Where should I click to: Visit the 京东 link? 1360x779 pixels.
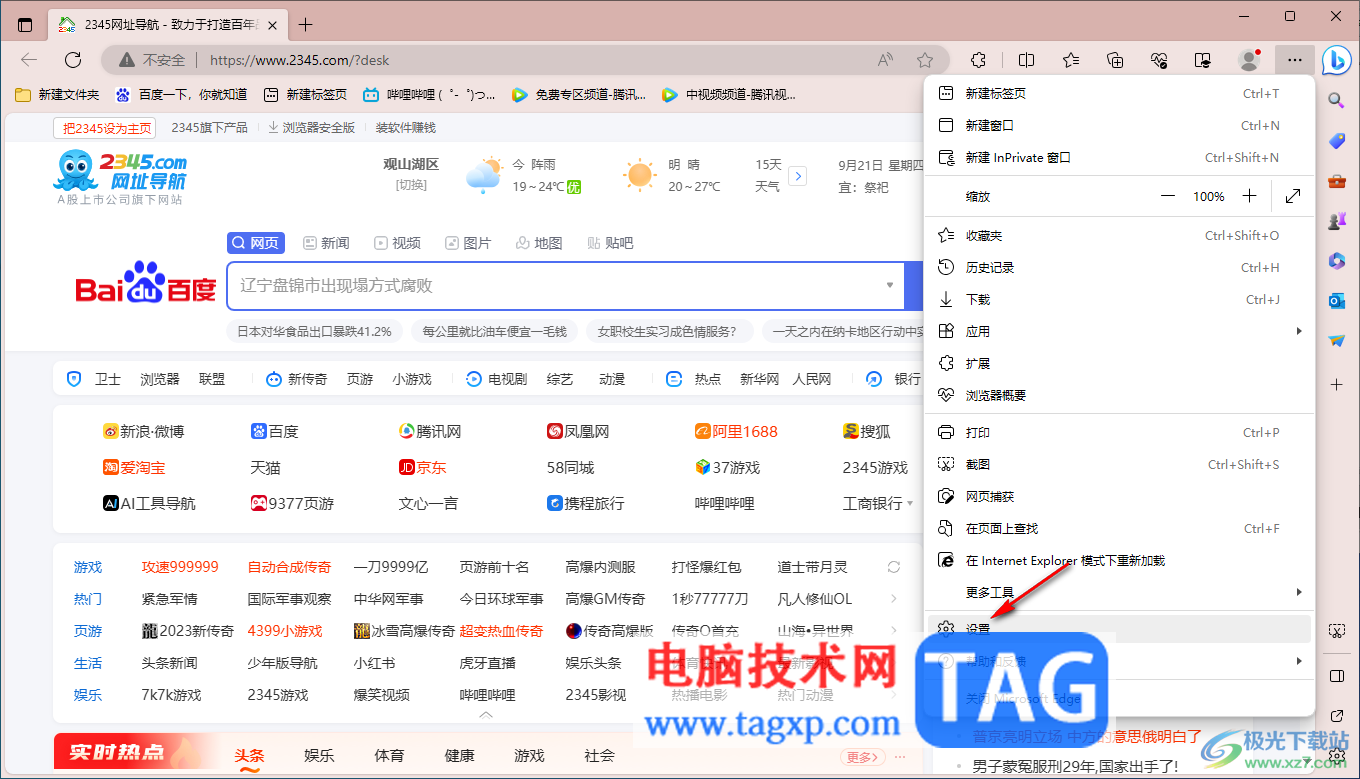422,468
